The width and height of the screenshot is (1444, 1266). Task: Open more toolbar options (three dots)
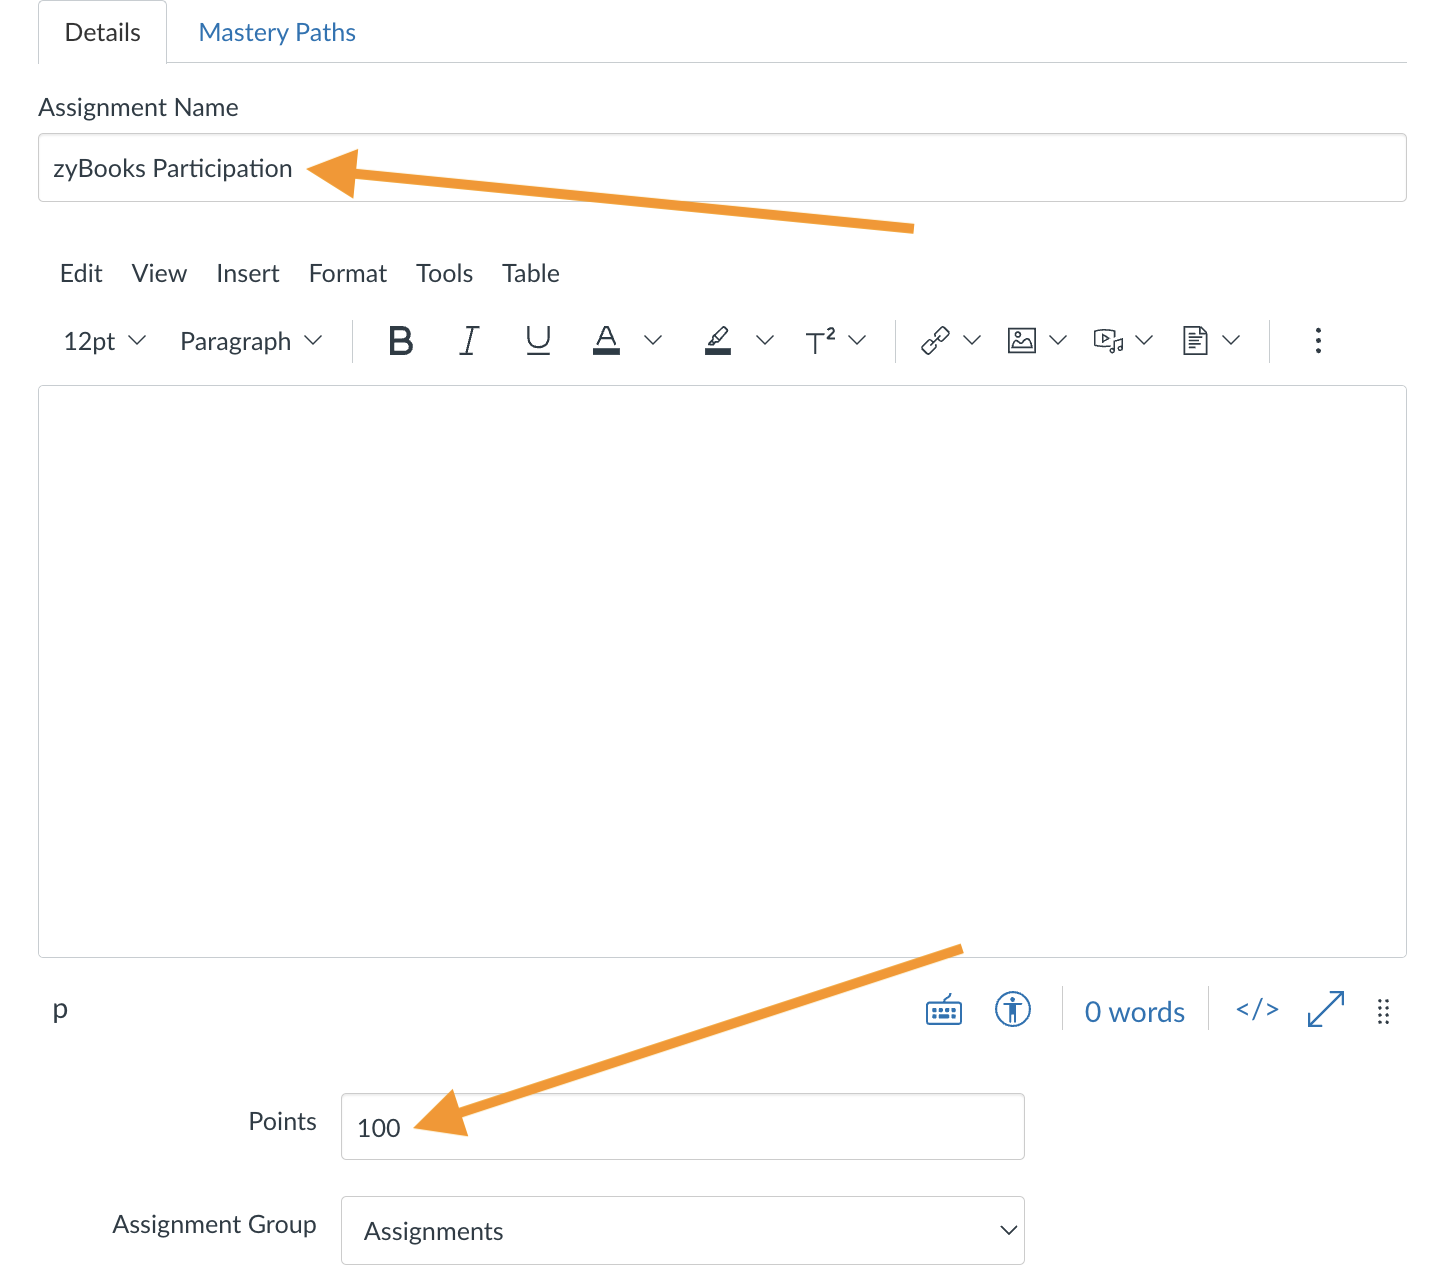click(1318, 341)
